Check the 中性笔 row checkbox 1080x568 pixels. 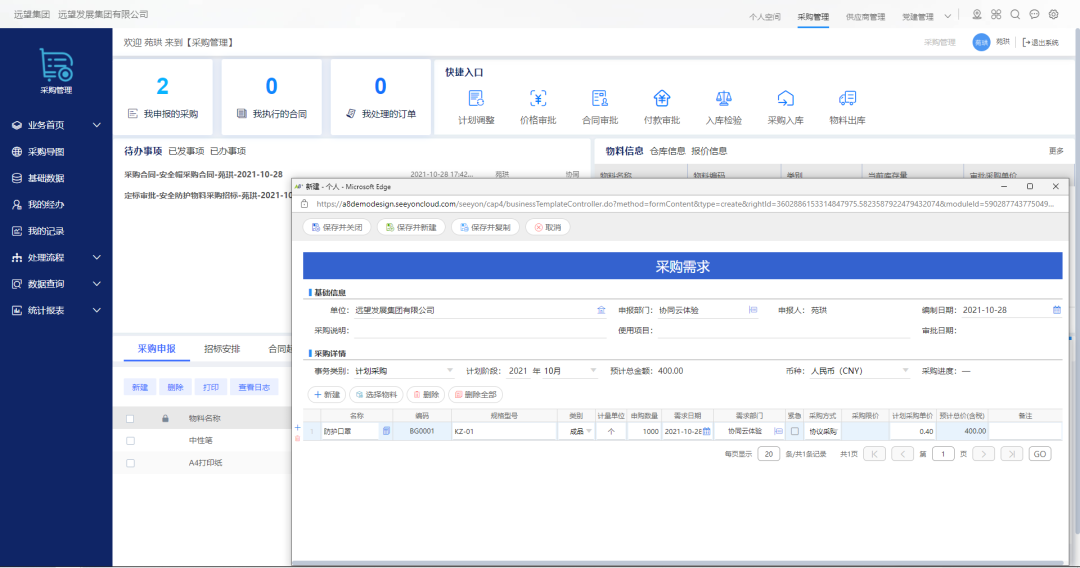point(130,441)
